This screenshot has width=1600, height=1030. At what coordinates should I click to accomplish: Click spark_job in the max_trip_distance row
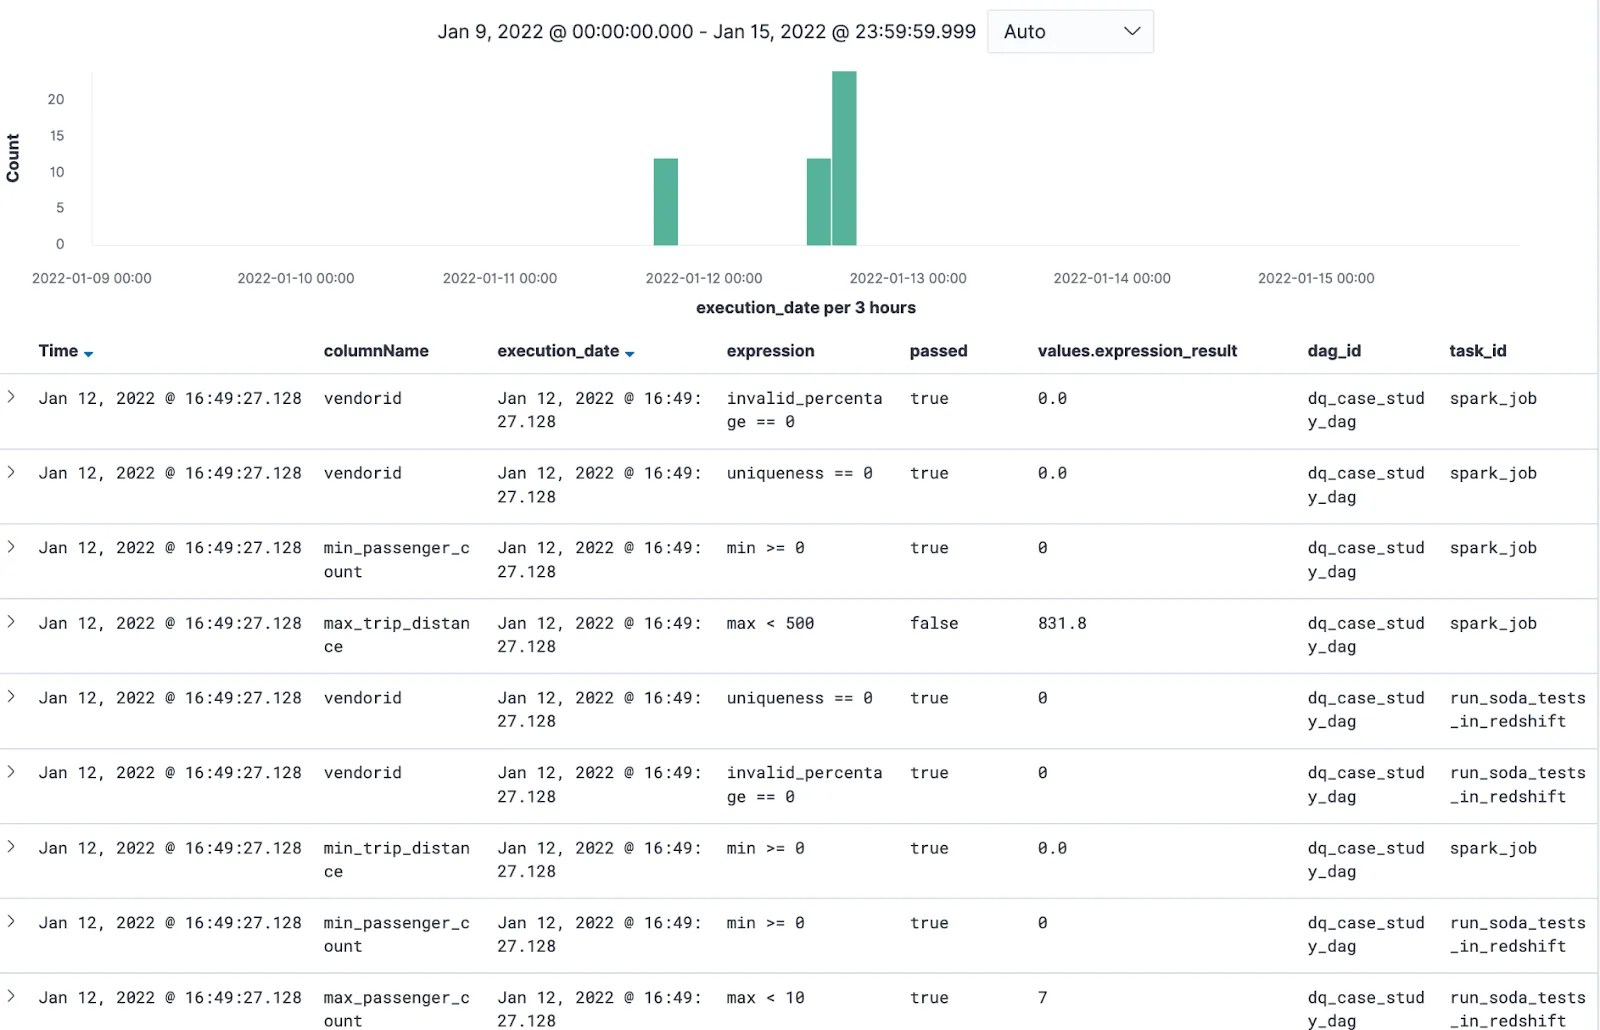(x=1493, y=623)
